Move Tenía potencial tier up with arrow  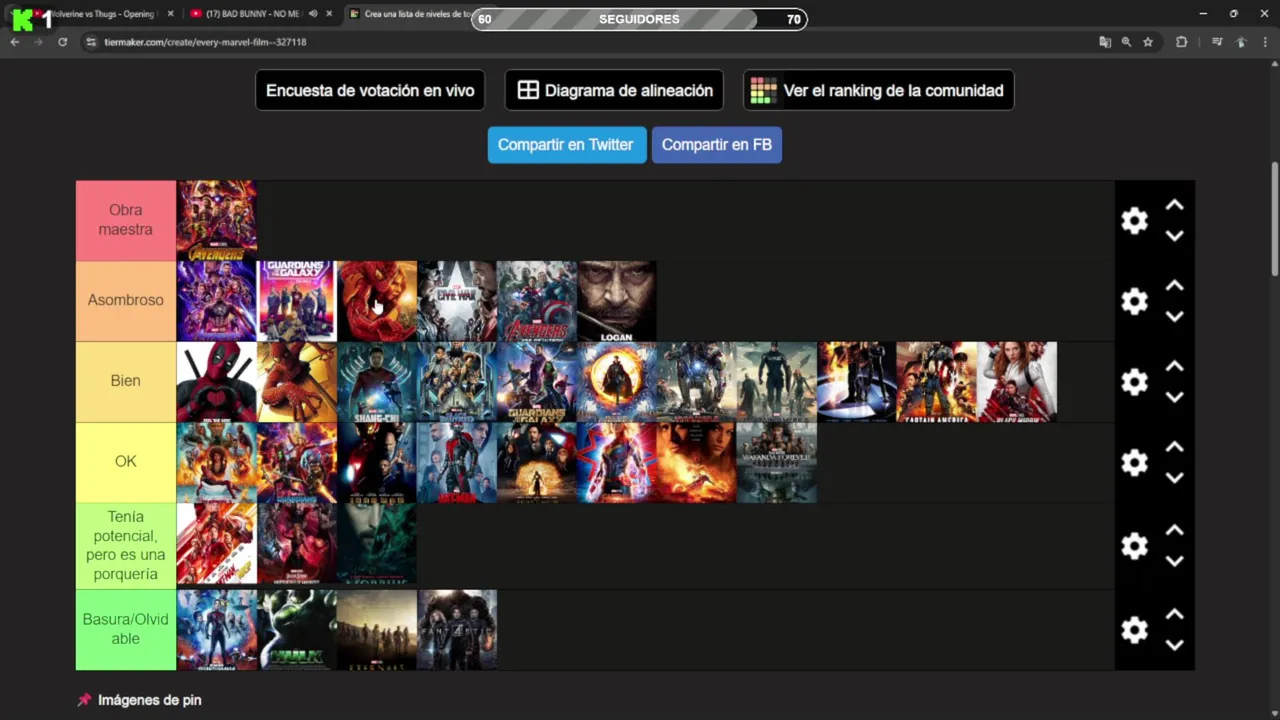pos(1175,530)
